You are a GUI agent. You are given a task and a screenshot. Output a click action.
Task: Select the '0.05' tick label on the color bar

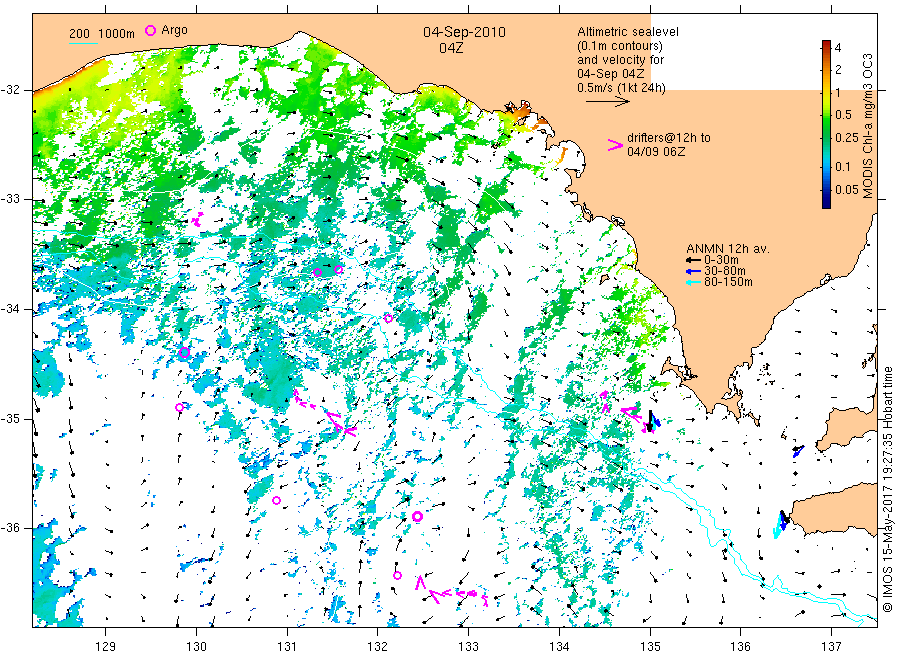coord(847,189)
